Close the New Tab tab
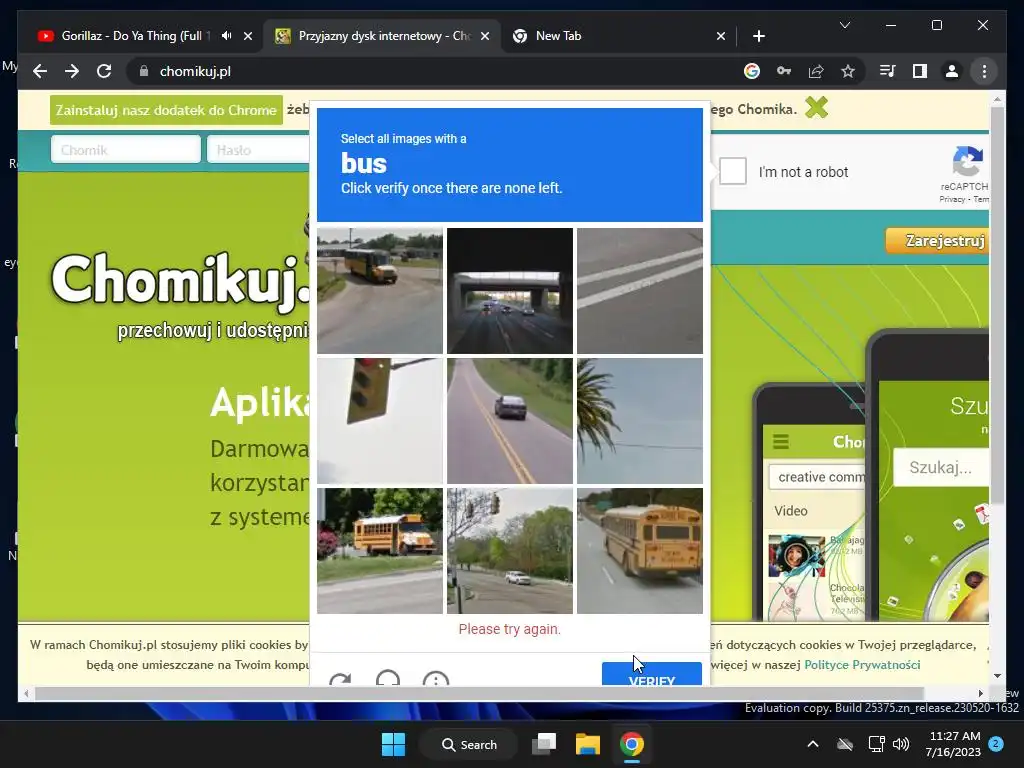Viewport: 1024px width, 768px height. pos(721,36)
